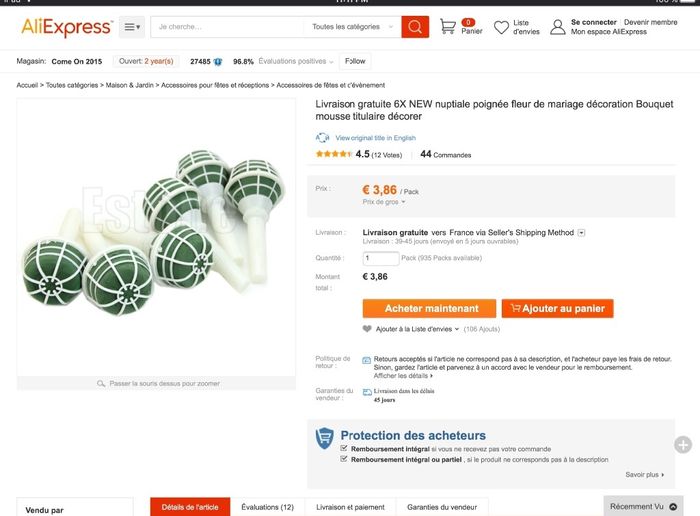700x516 pixels.
Task: Click the AliExpress logo
Action: point(67,27)
